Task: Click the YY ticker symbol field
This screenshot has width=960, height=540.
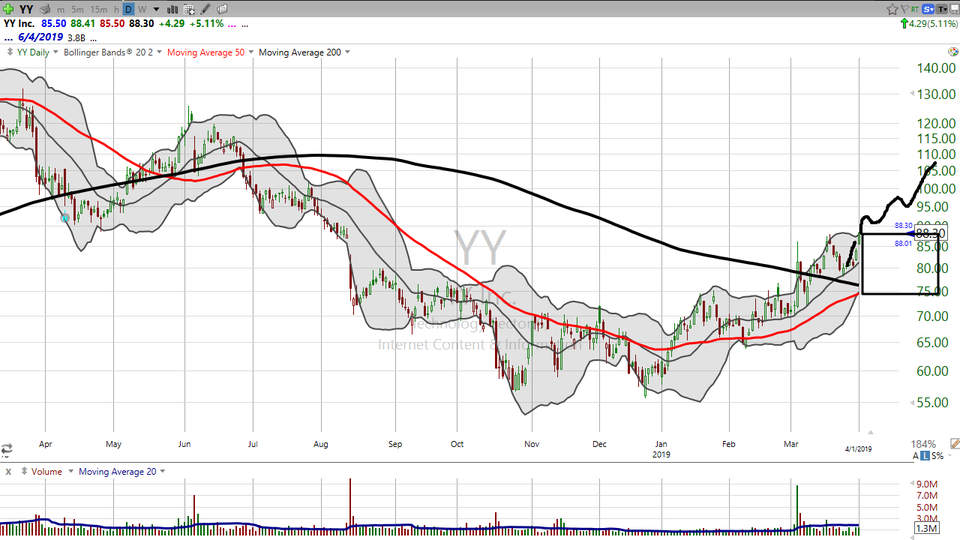Action: [26, 9]
